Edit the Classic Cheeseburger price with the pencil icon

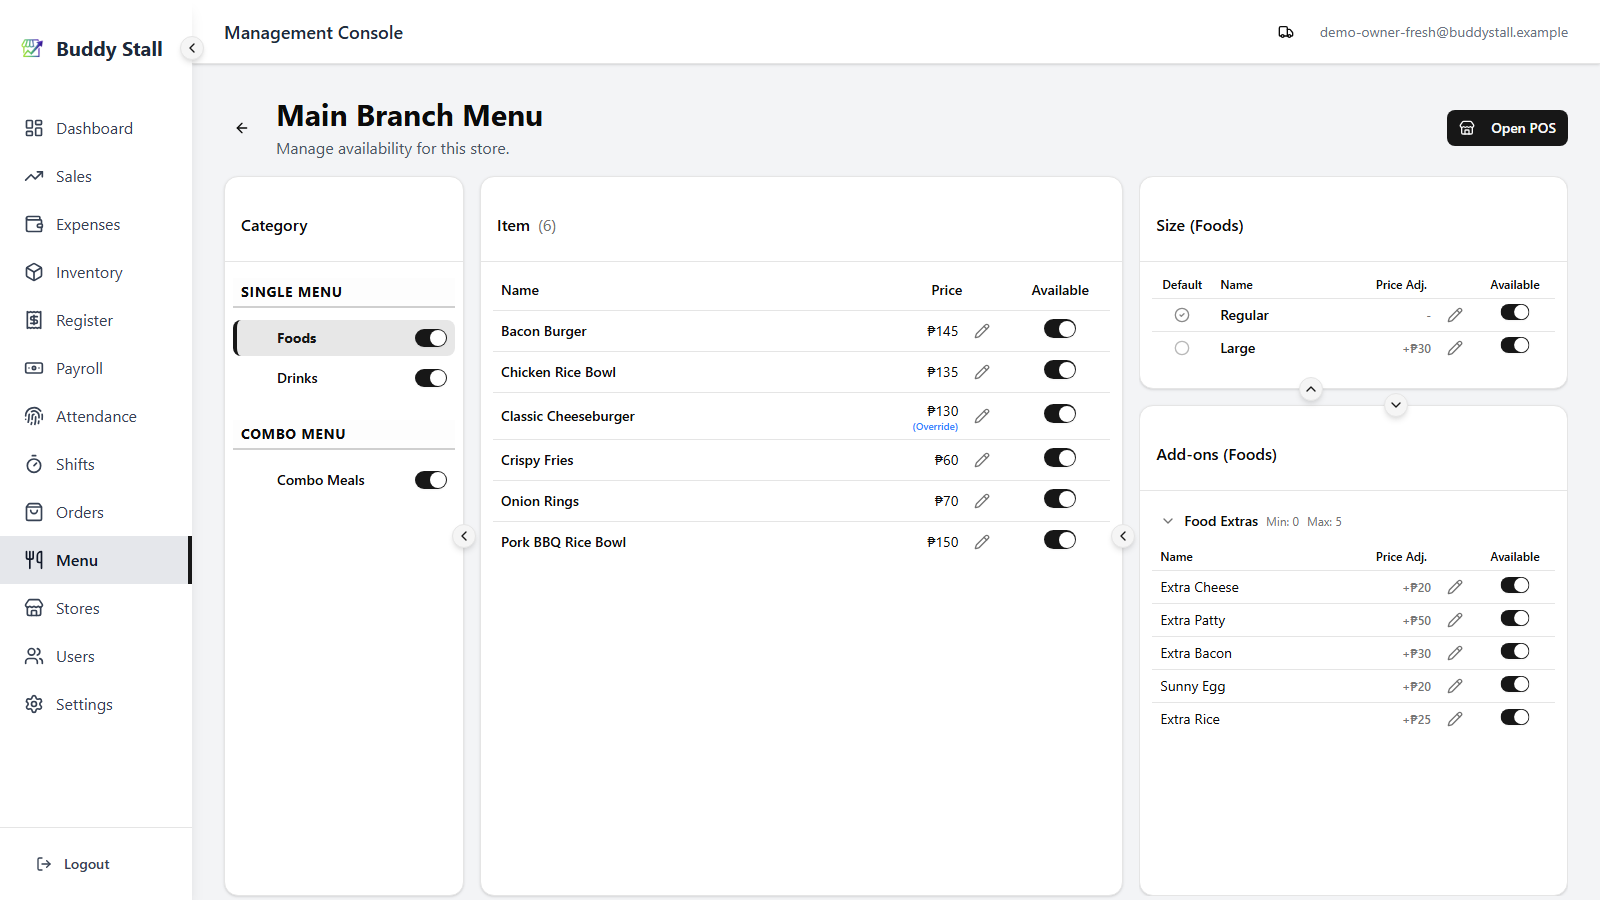point(982,416)
